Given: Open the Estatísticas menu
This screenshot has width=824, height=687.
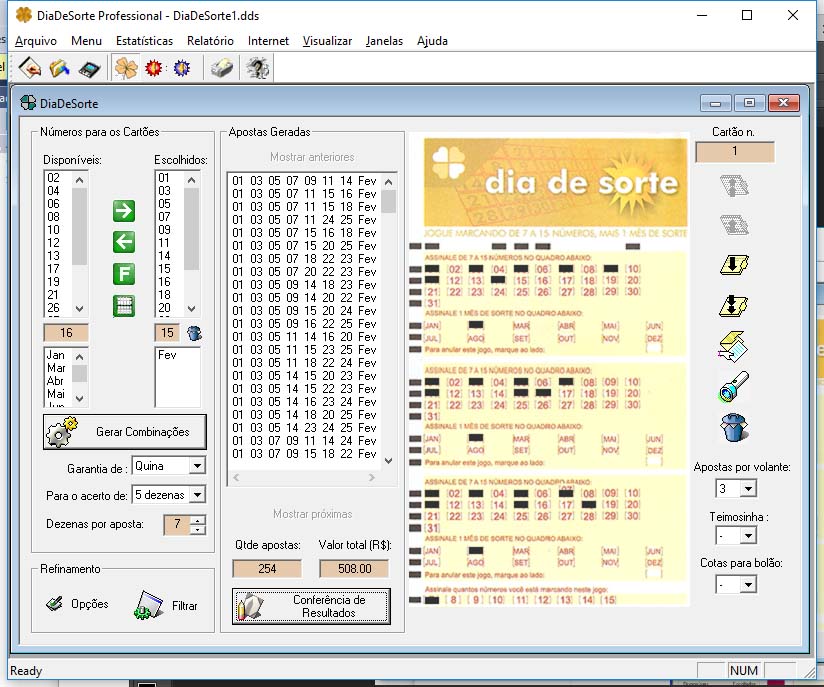Looking at the screenshot, I should tap(144, 41).
